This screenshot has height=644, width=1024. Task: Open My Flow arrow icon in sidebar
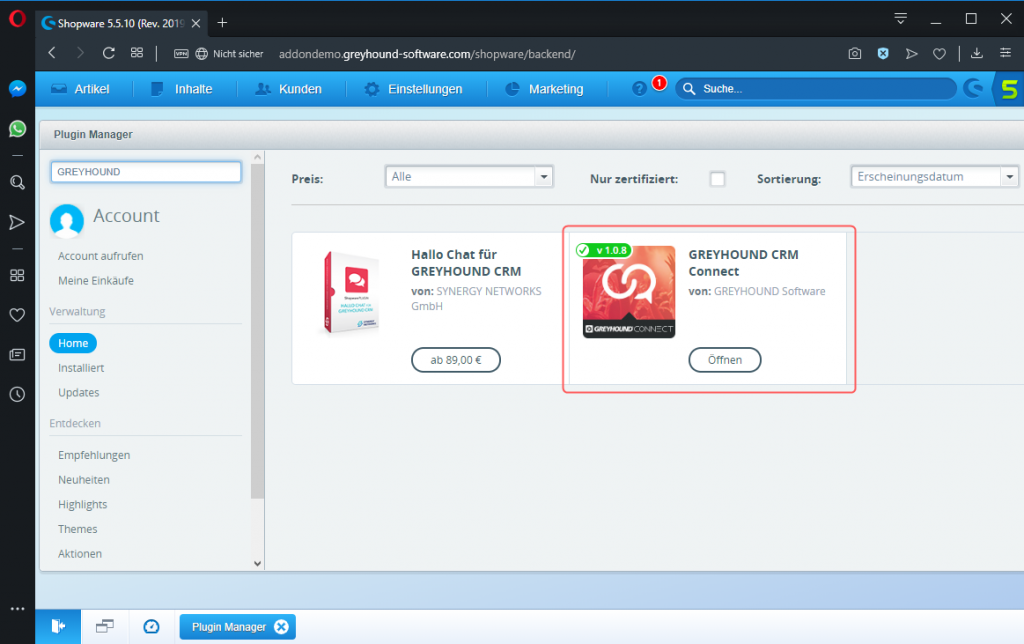click(18, 223)
